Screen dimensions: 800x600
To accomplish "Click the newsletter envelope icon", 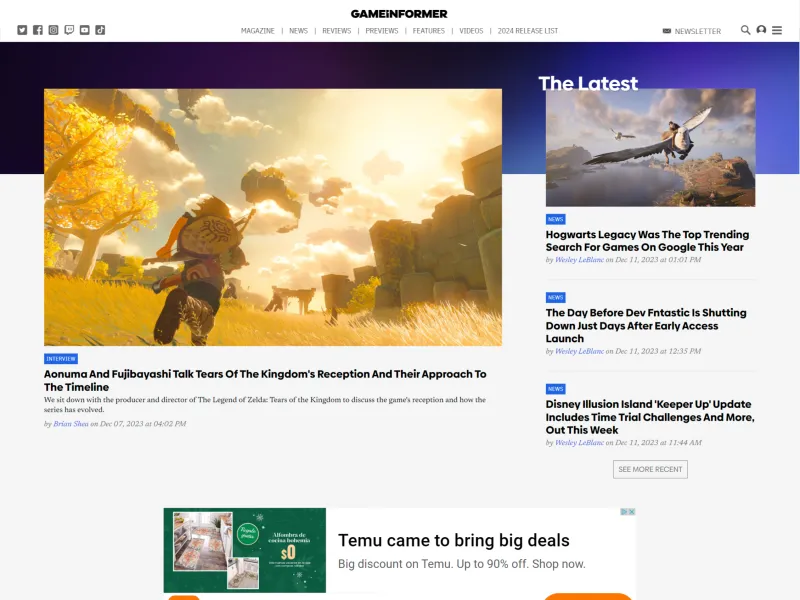I will click(666, 31).
